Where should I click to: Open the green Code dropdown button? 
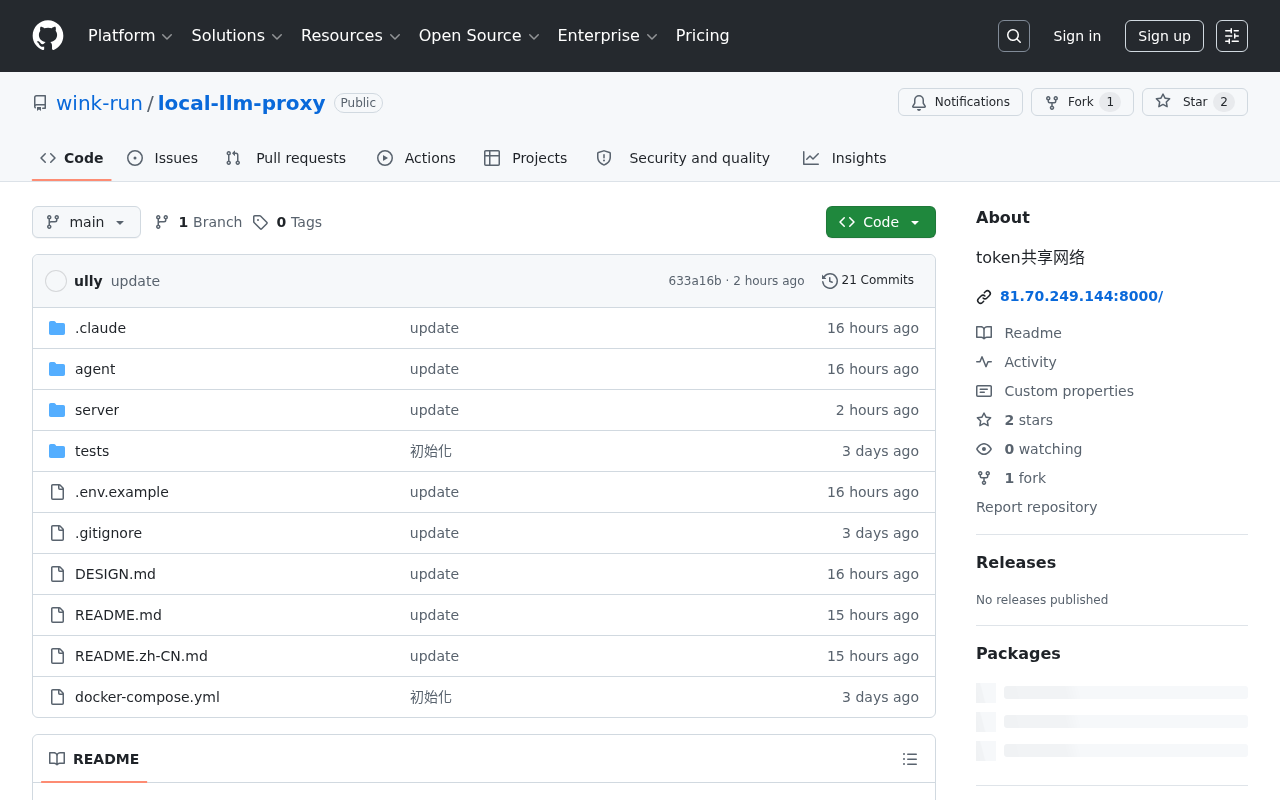point(881,222)
